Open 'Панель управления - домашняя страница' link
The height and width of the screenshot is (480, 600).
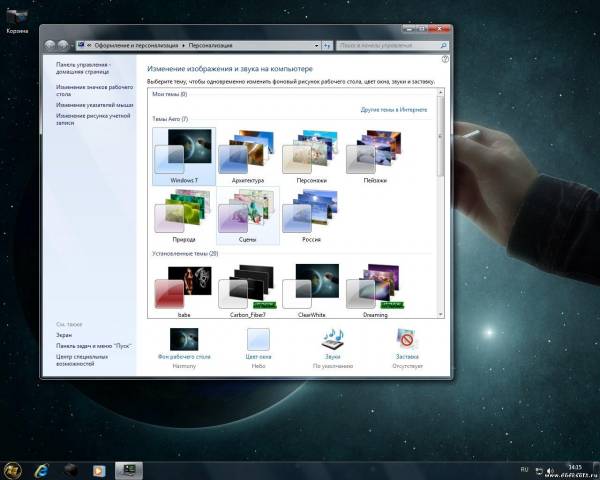click(83, 68)
